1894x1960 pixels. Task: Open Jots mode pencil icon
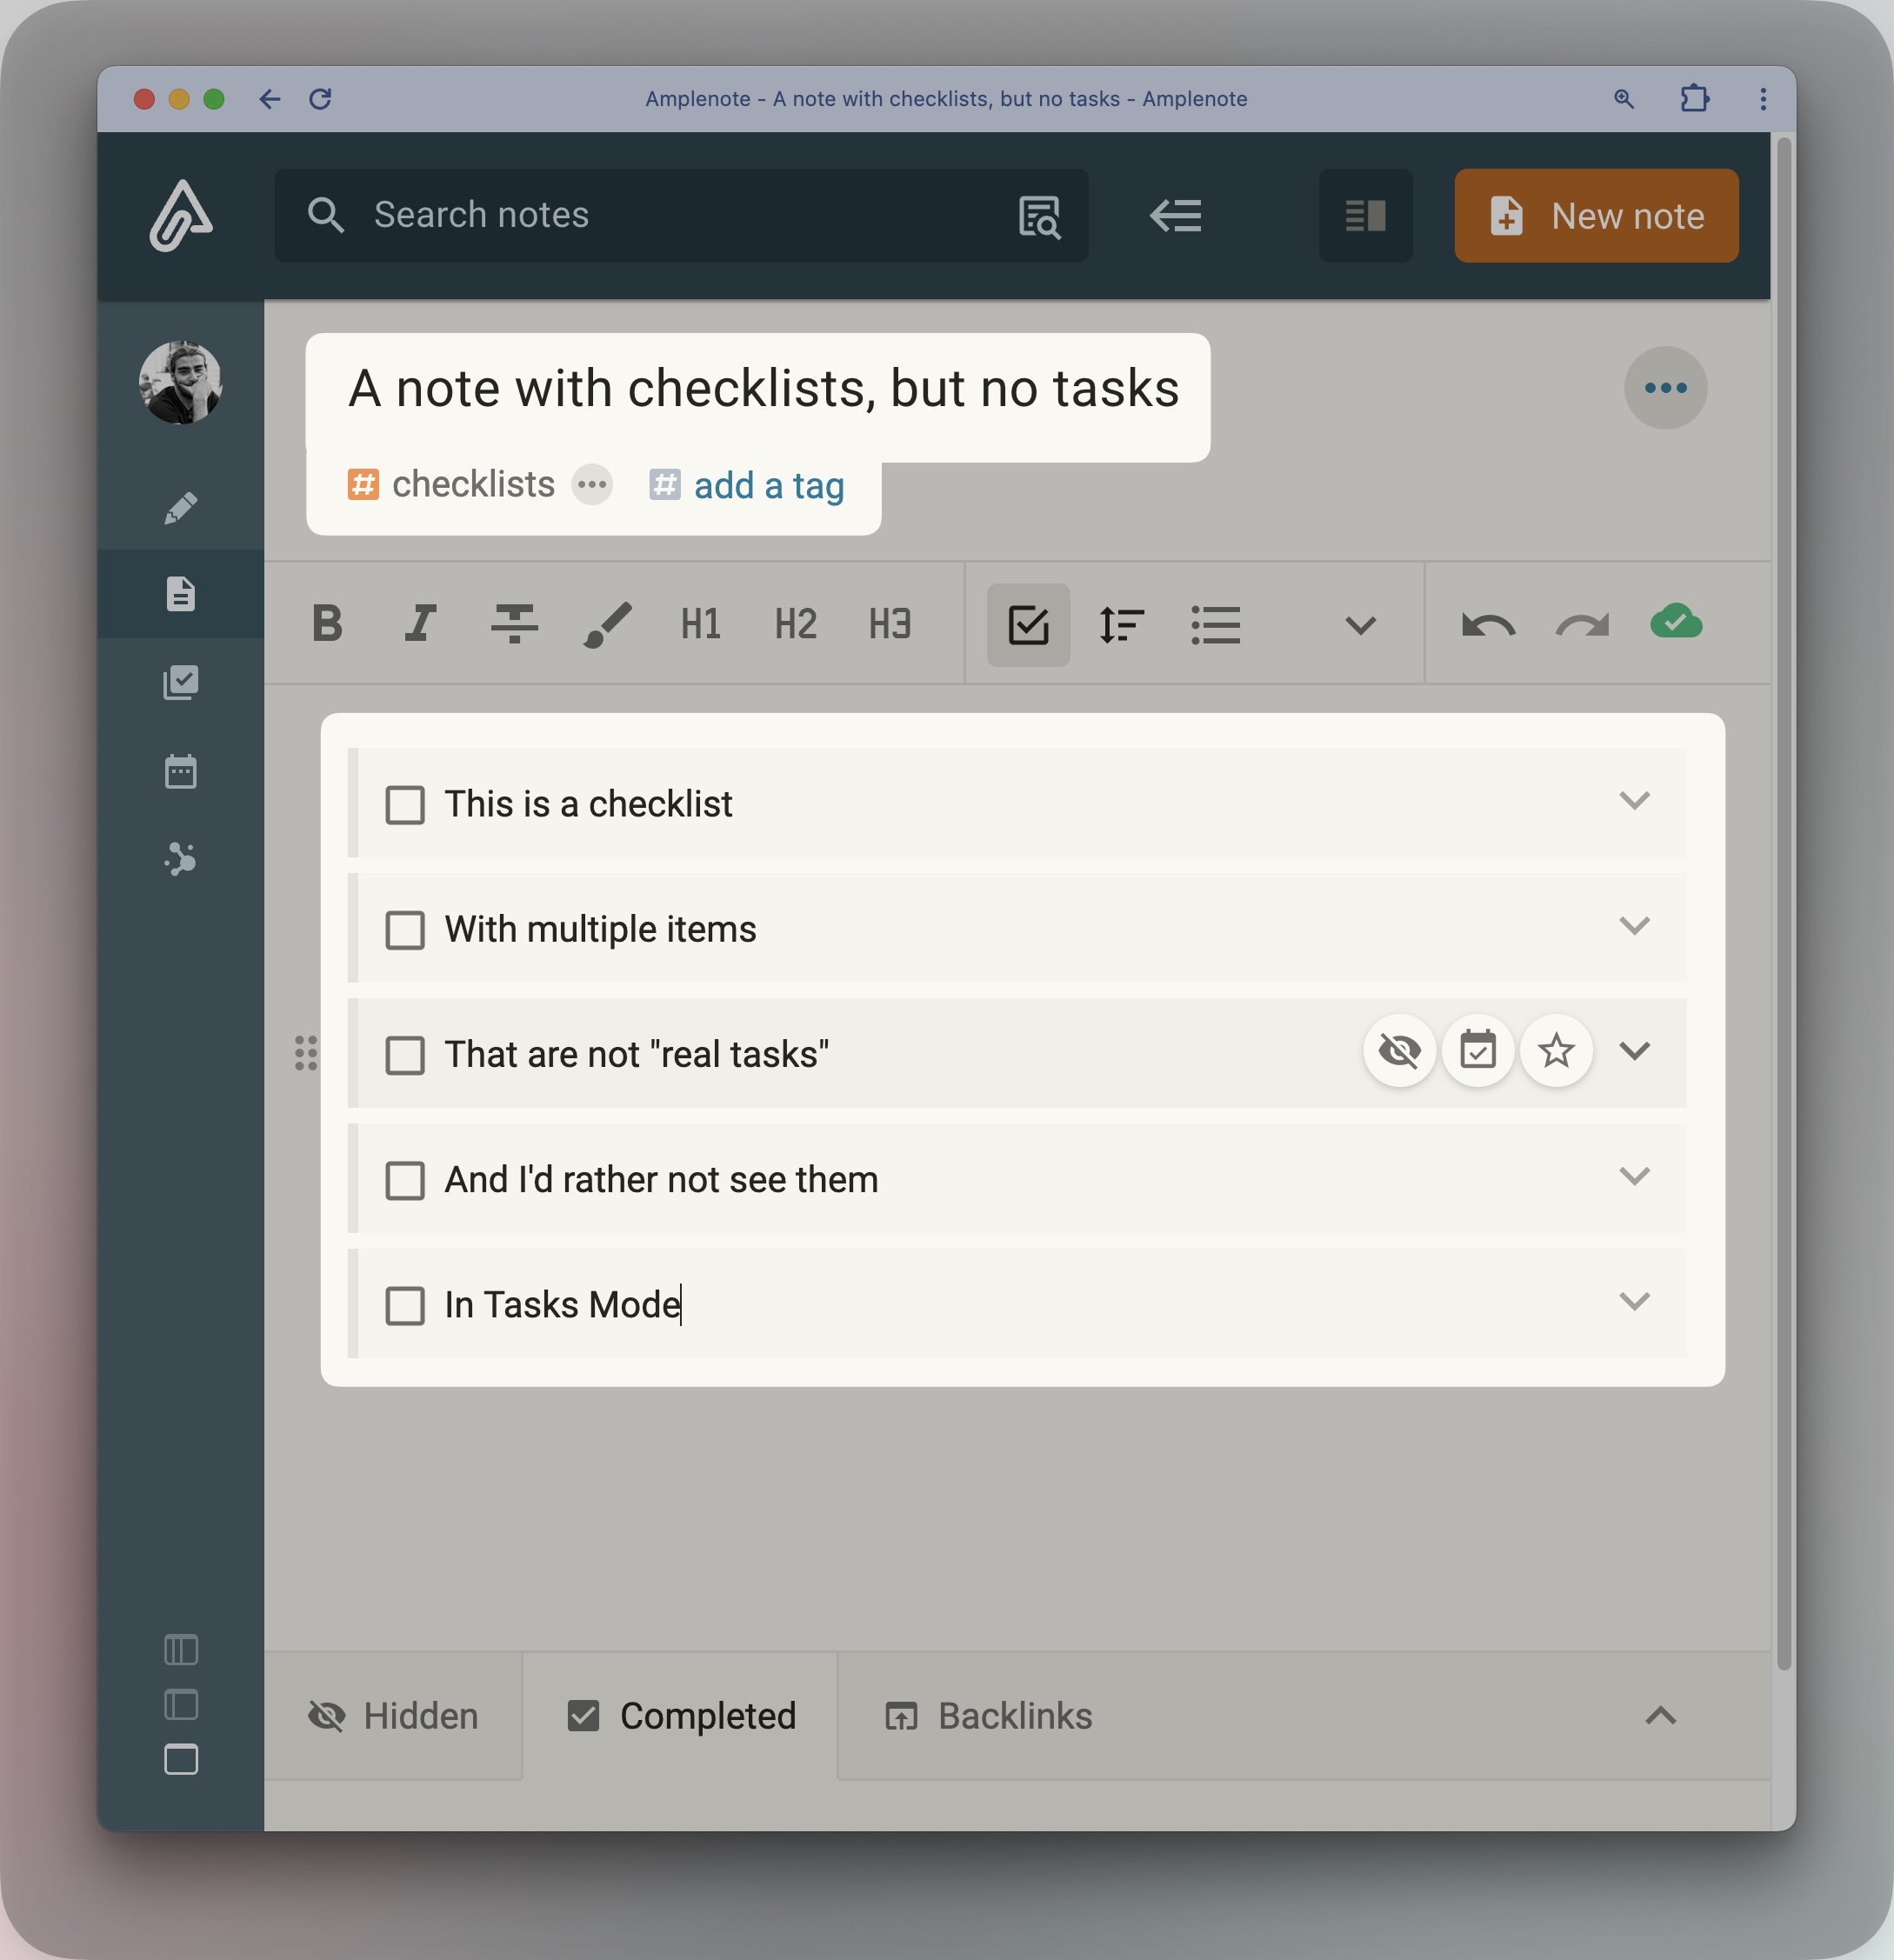click(x=180, y=507)
